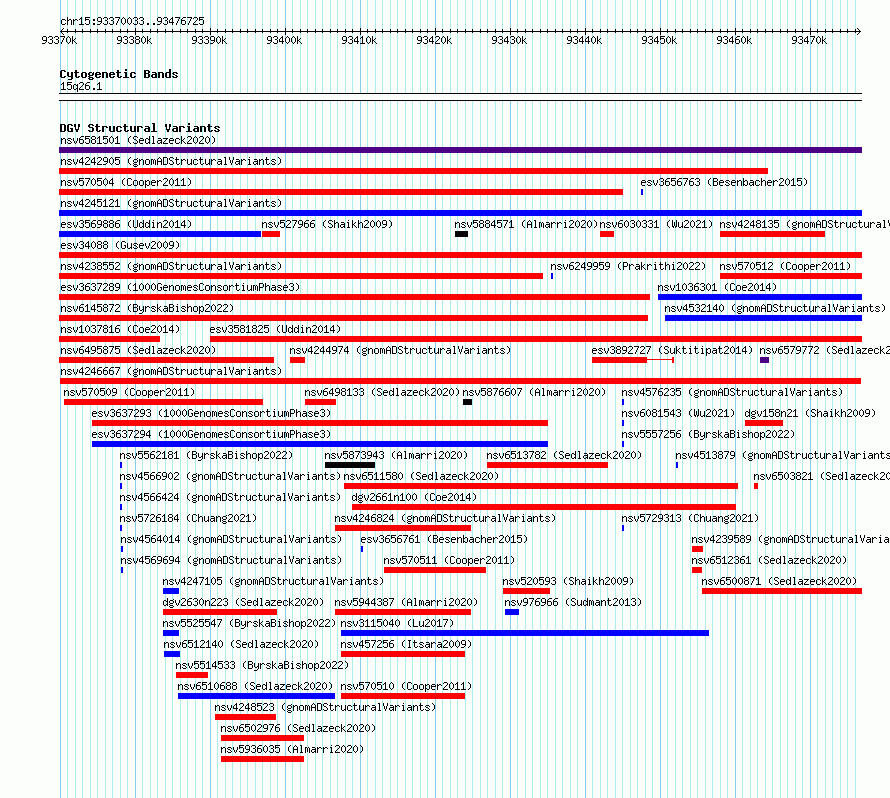Viewport: 890px width, 798px height.
Task: Click nsv5514533 (ByrskaBishop2022) label
Action: 262,665
